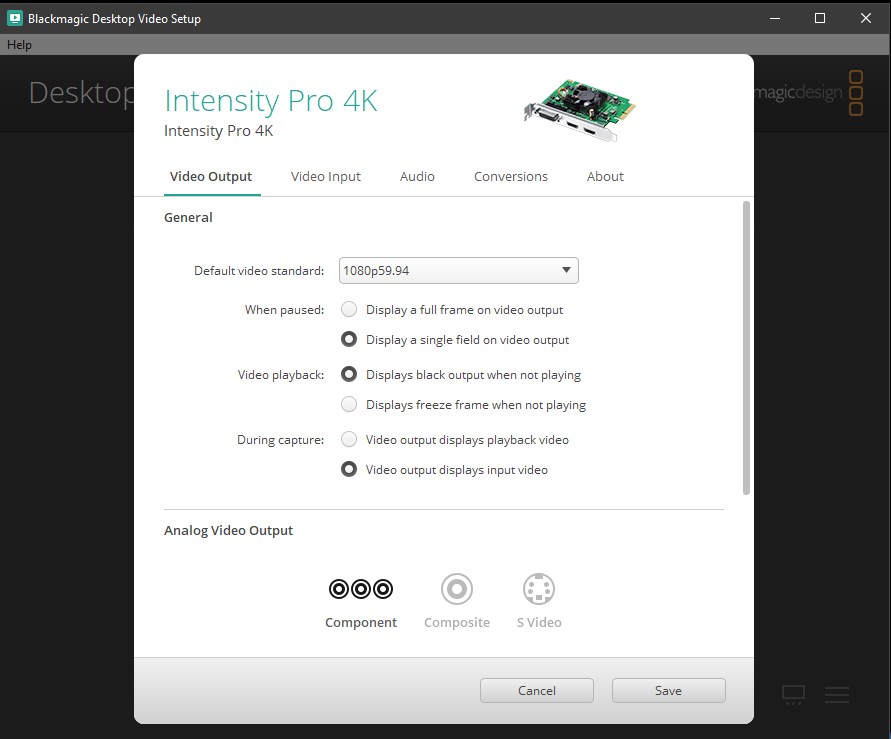This screenshot has height=739, width=891.
Task: Click the Component label text
Action: point(361,623)
